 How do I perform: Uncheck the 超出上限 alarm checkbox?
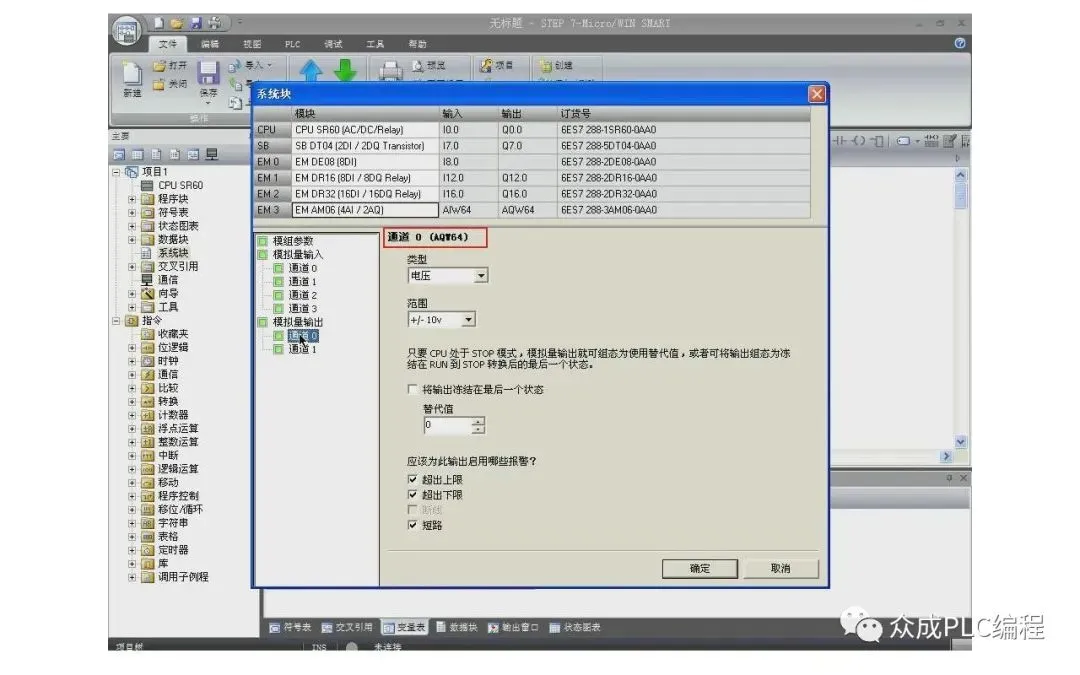(412, 479)
